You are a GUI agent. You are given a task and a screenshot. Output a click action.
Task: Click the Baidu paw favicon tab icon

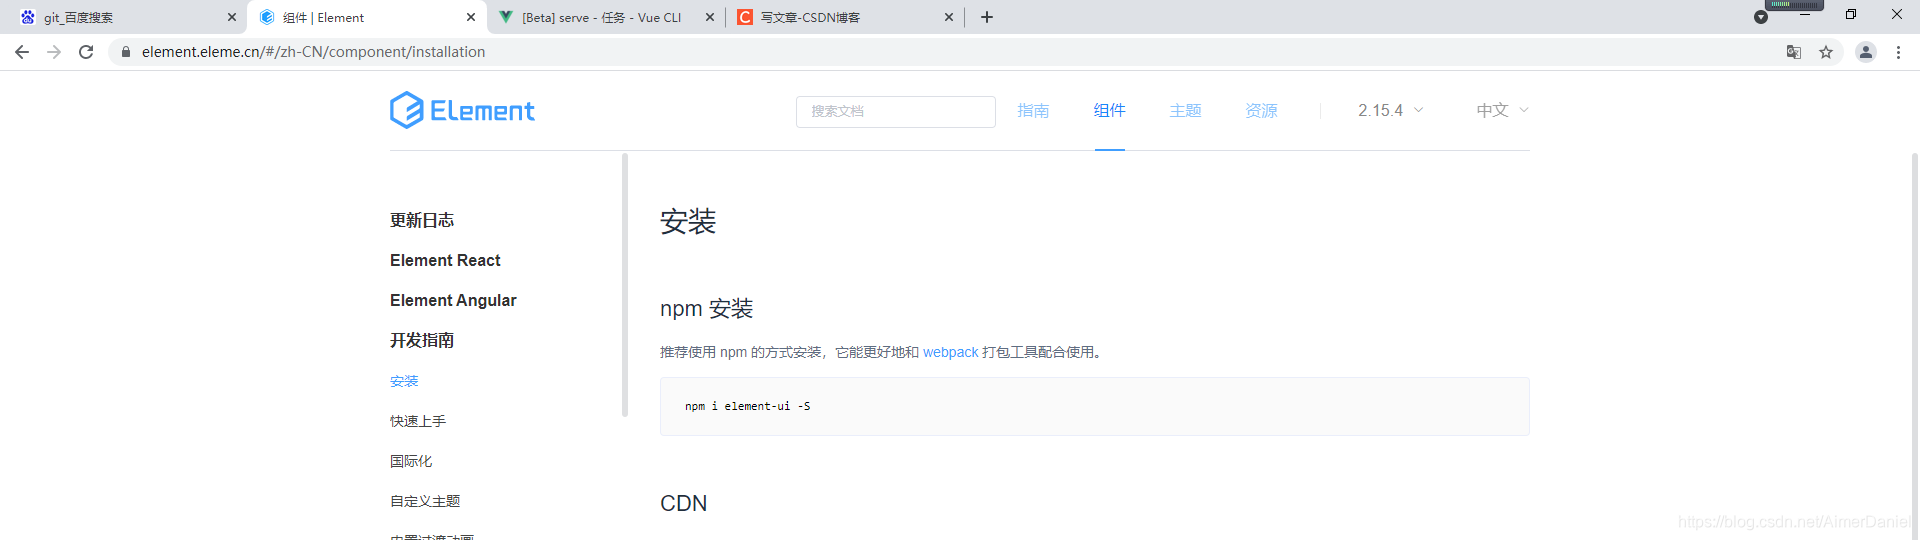click(x=28, y=17)
